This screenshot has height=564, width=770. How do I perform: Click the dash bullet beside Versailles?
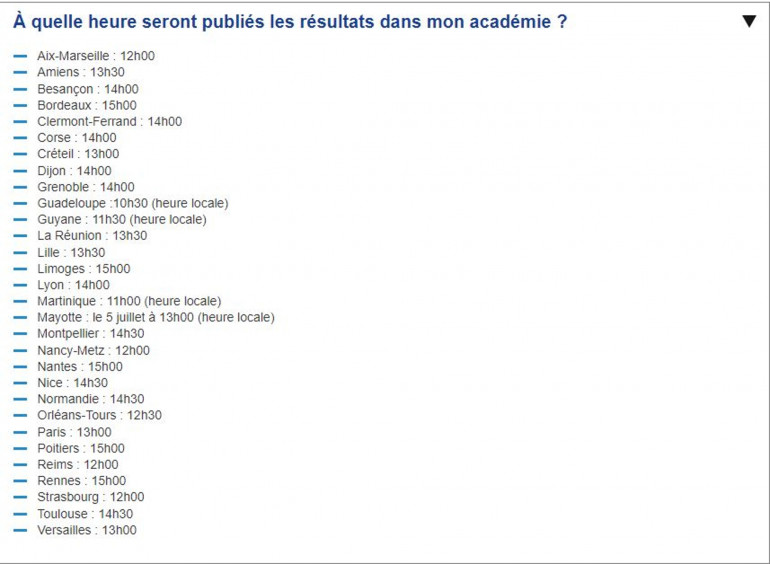tap(20, 530)
